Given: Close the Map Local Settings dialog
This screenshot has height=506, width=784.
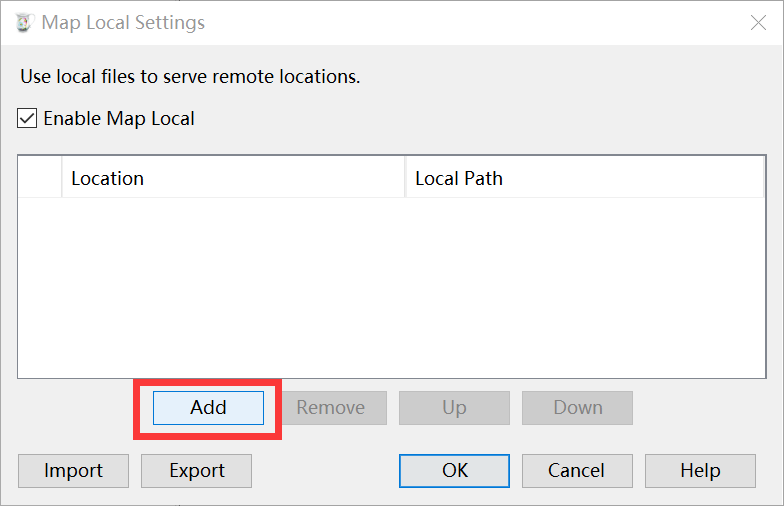Looking at the screenshot, I should click(x=758, y=22).
